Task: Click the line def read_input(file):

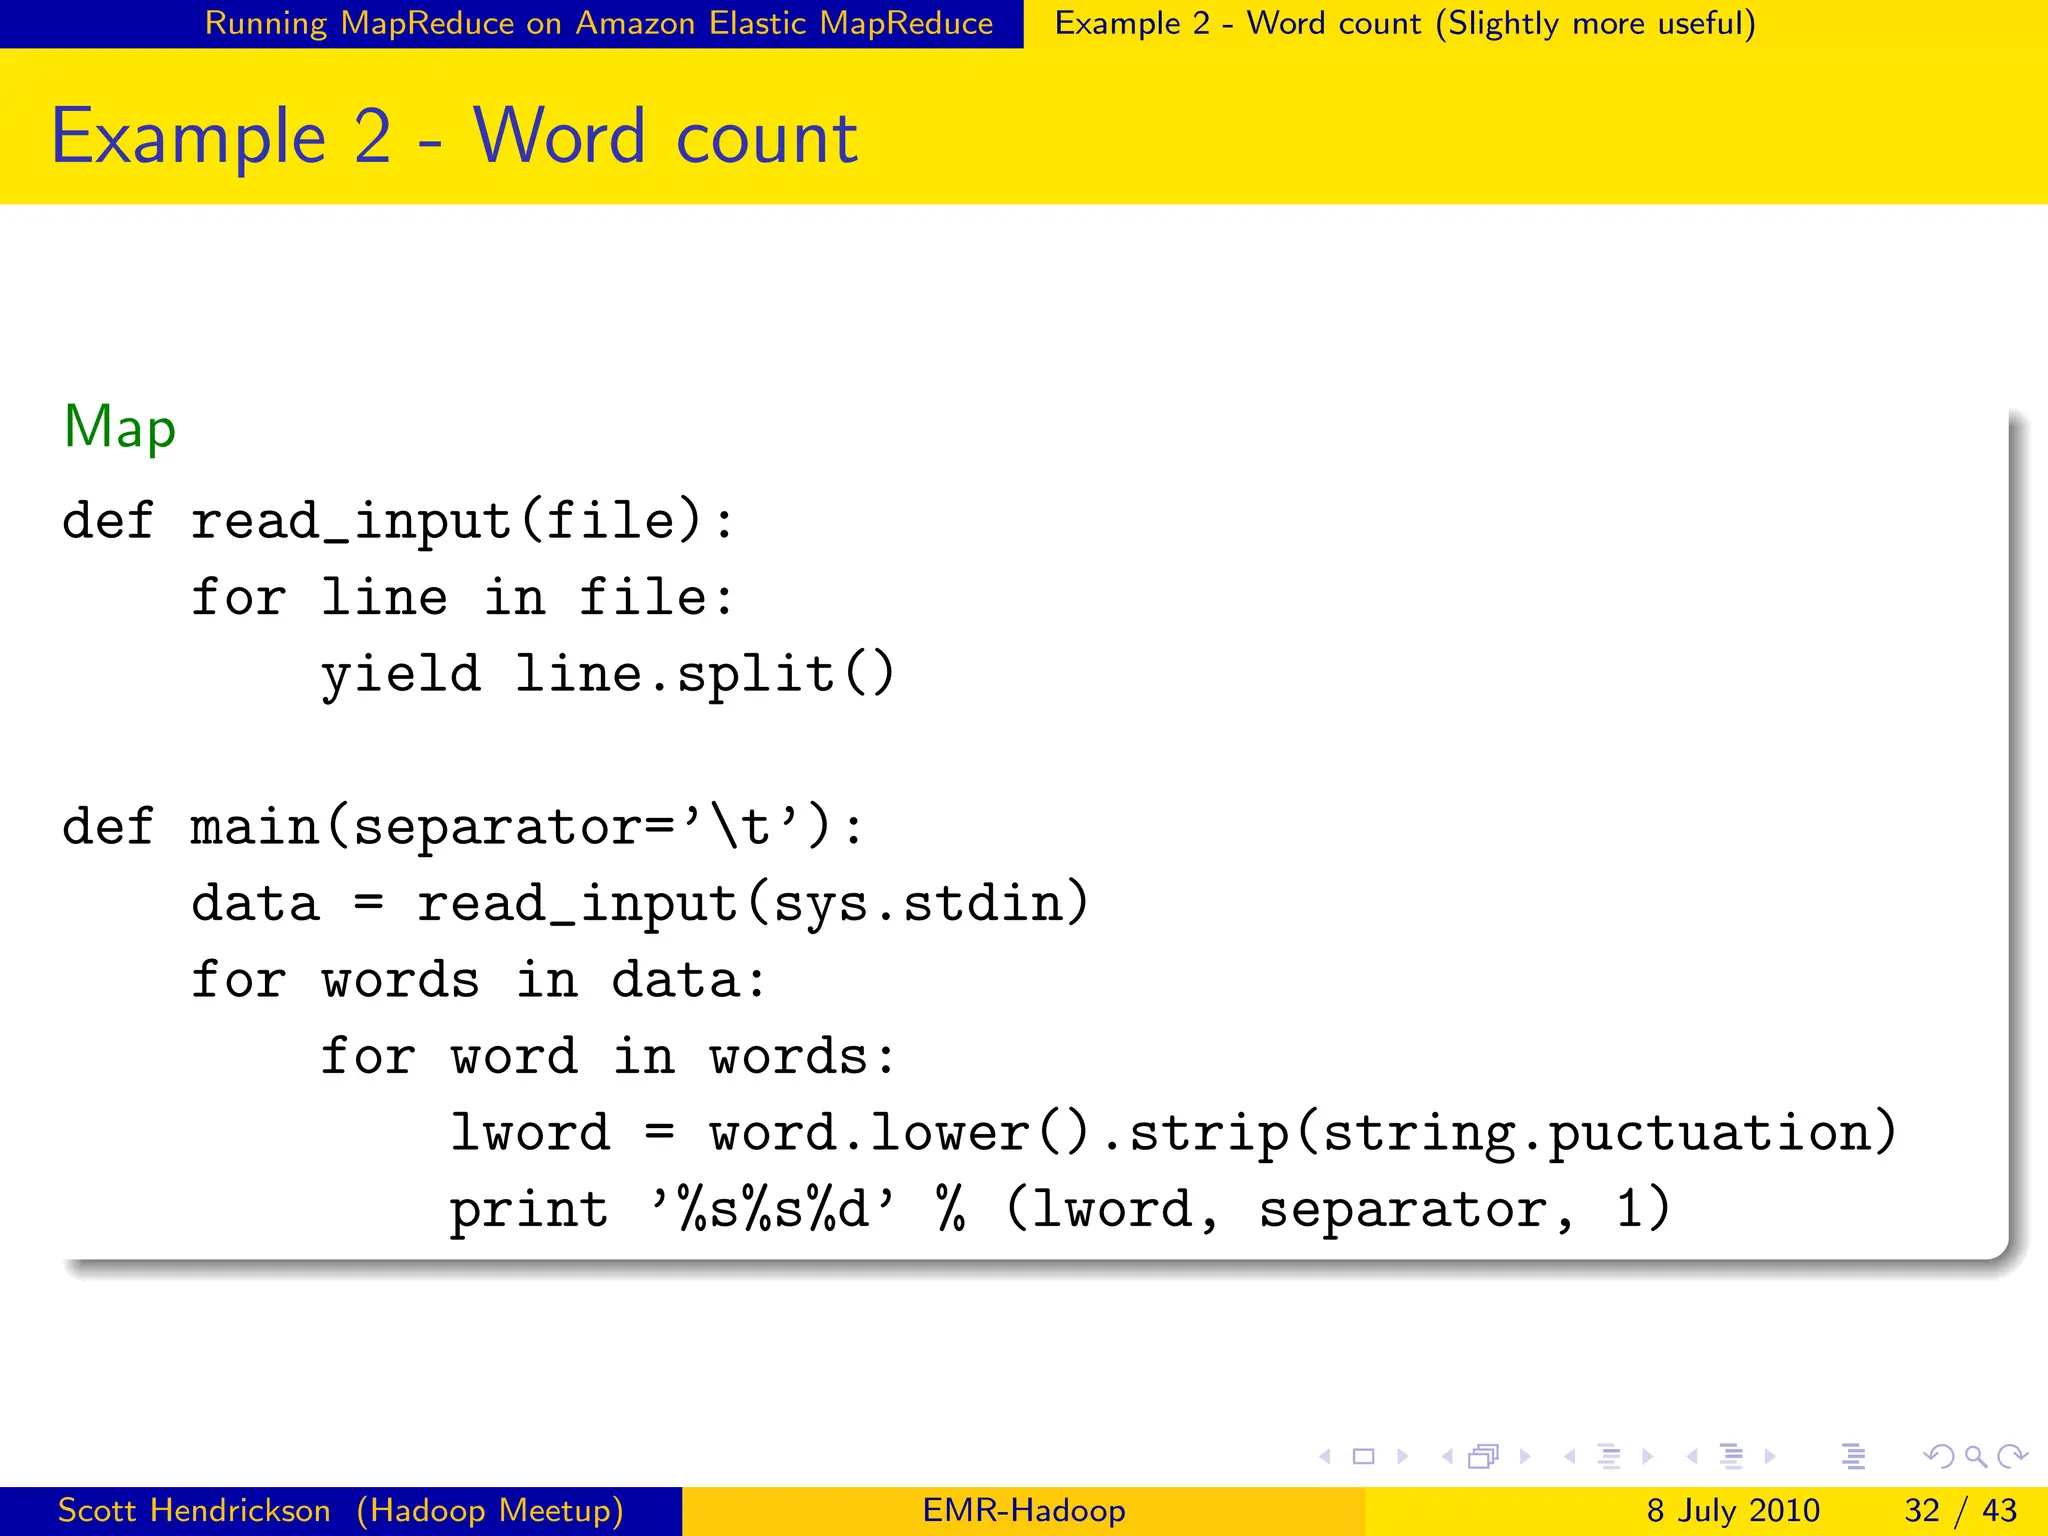Action: [398, 522]
